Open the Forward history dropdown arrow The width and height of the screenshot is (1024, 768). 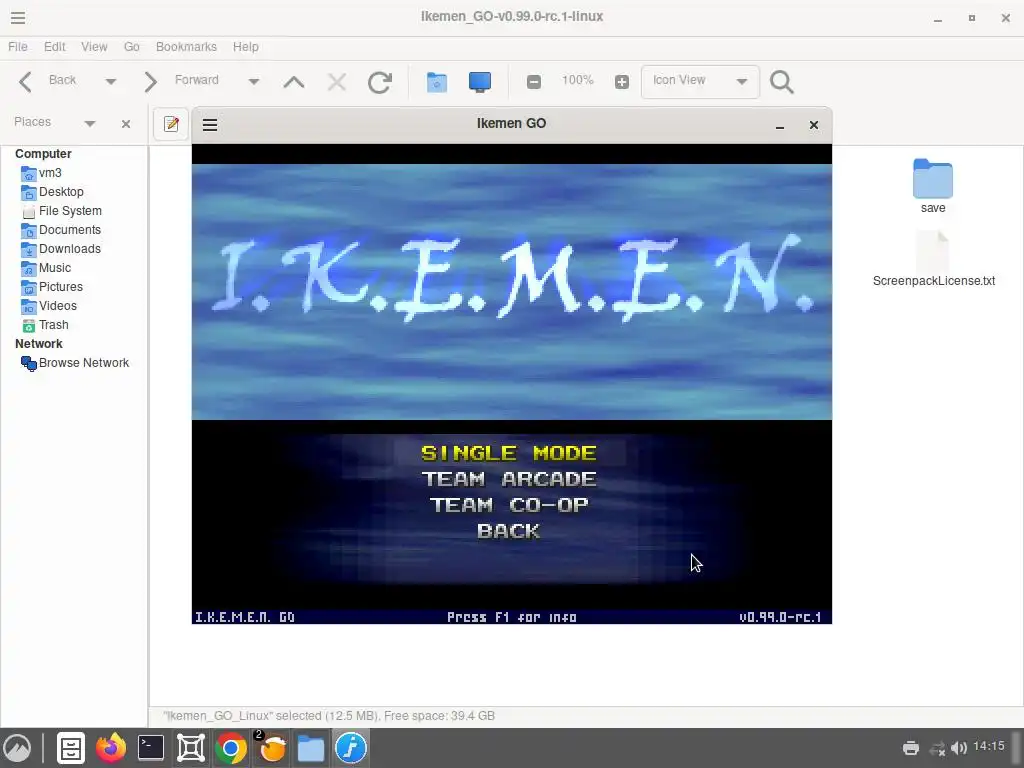point(253,82)
